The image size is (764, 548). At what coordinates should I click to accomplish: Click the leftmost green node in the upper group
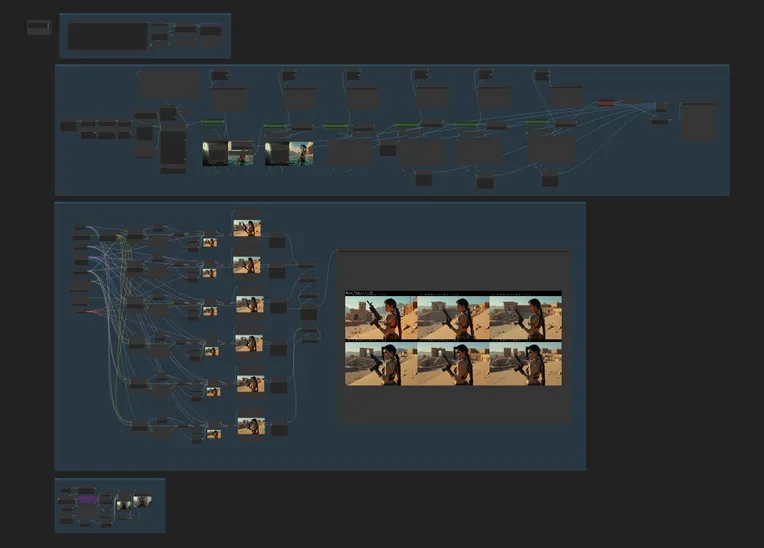[x=212, y=122]
